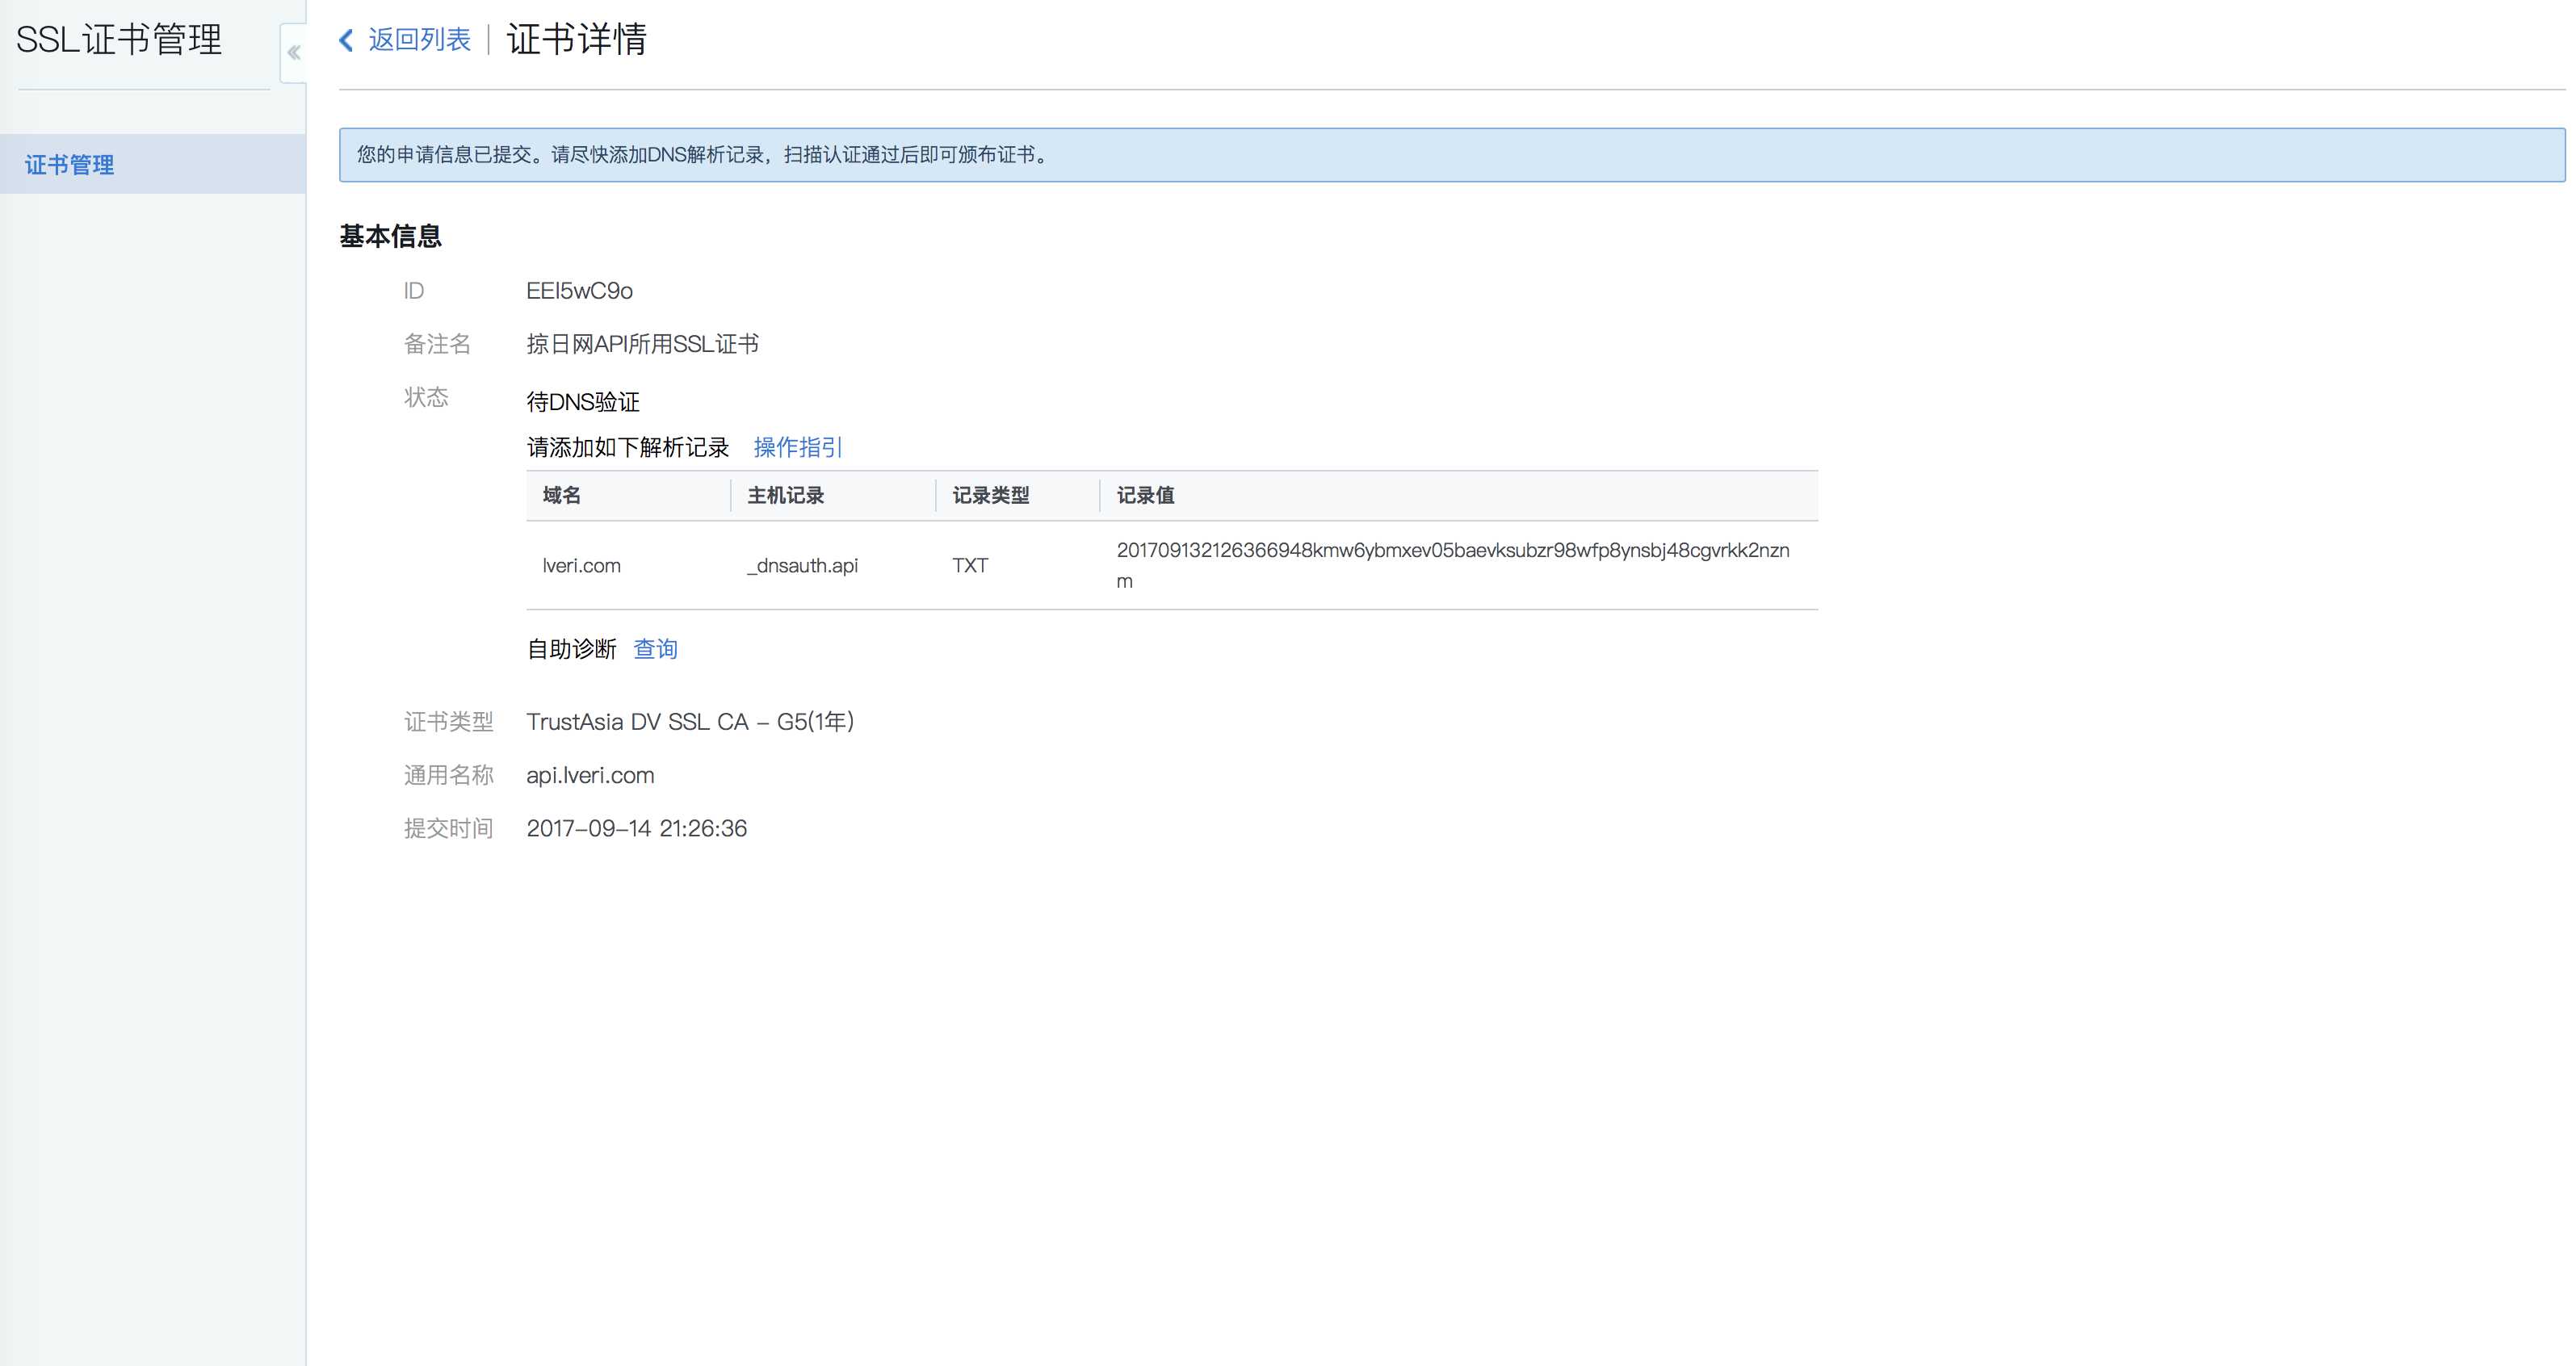The image size is (2576, 1366).
Task: Open the 操作指引 guide link
Action: (798, 447)
